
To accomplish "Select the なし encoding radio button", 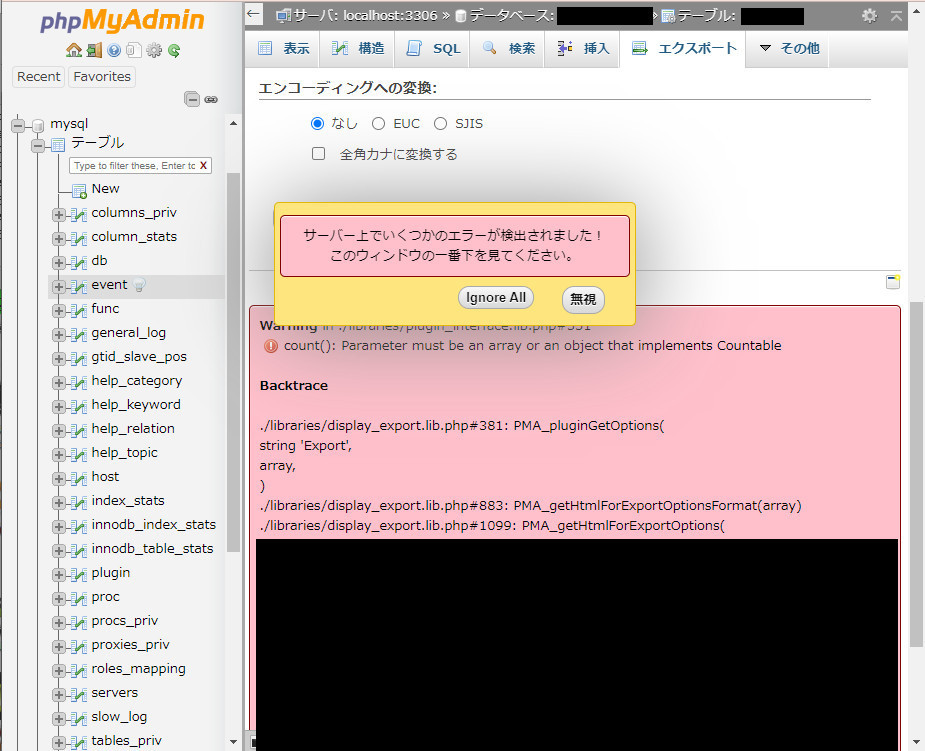I will tap(317, 123).
